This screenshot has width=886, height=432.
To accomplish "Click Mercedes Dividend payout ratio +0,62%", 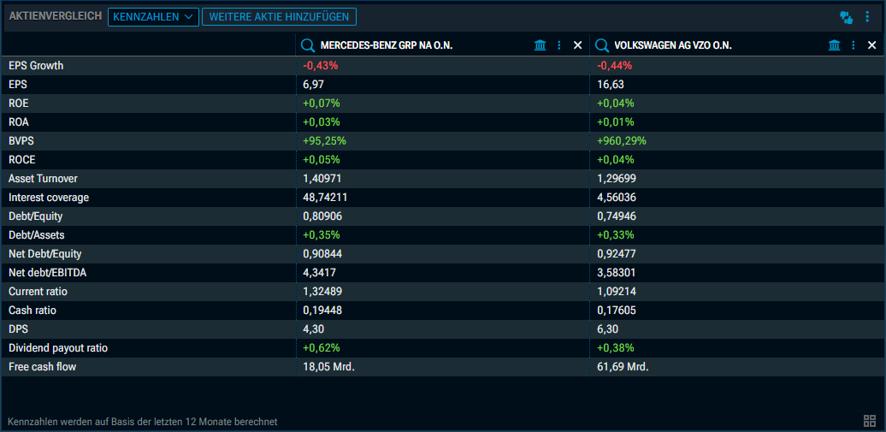I will tap(322, 348).
